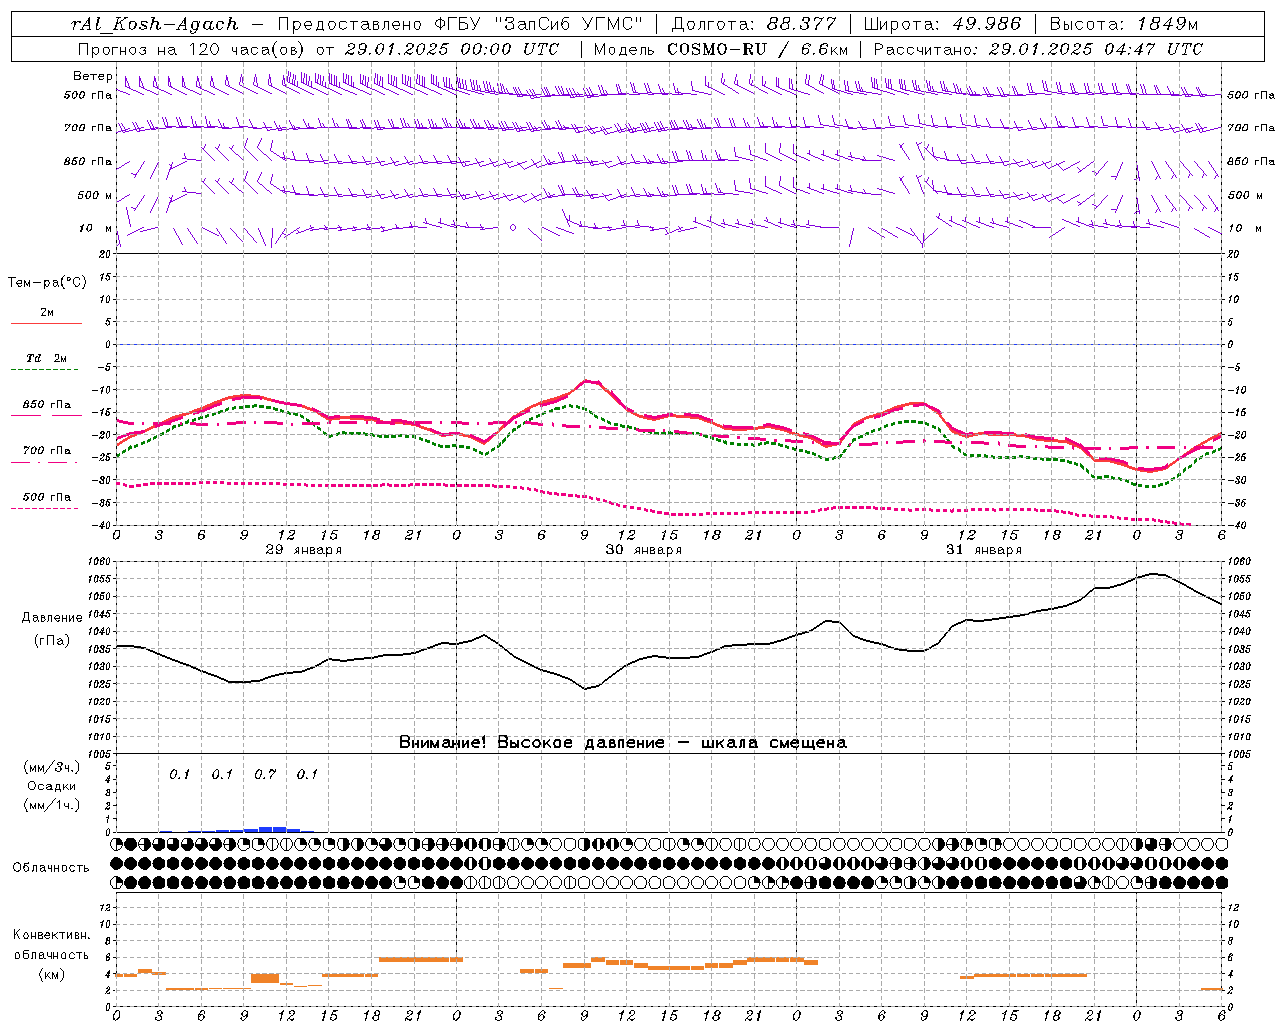This screenshot has width=1280, height=1024.
Task: Click the station title rAl_Kosh-Agach
Action: 155,24
